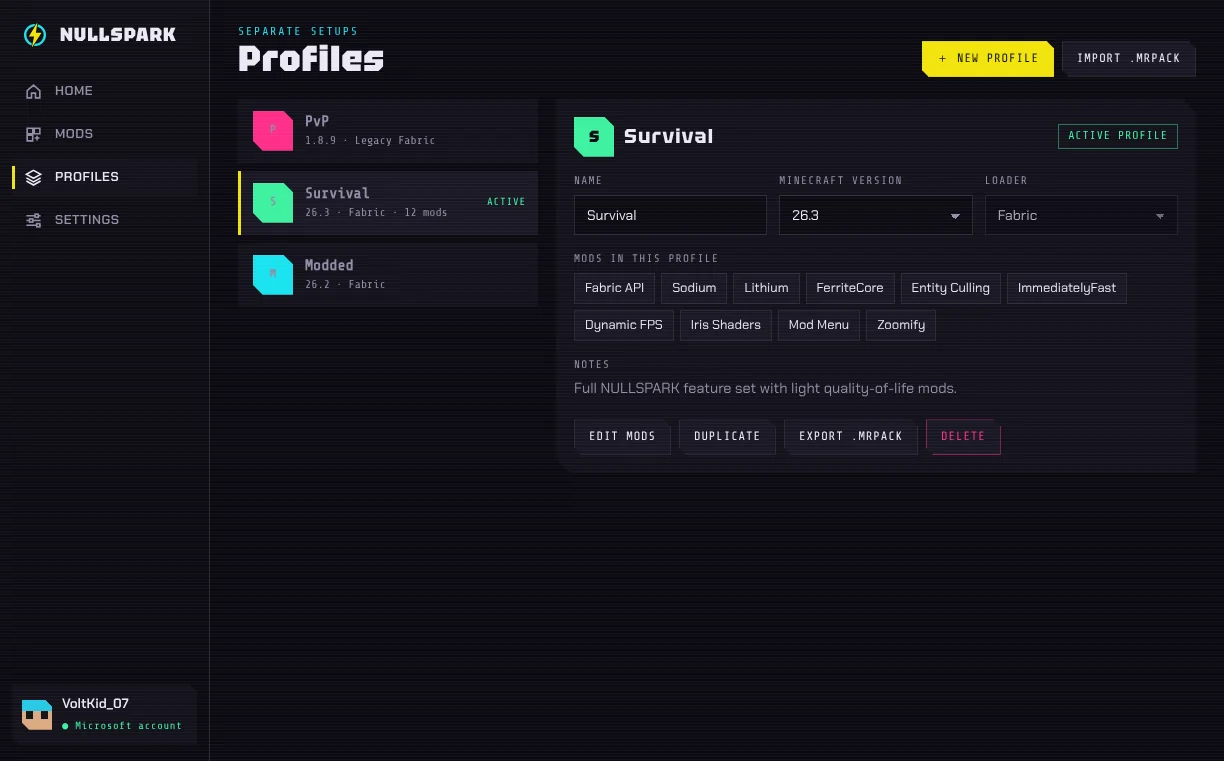Click the FerriteCore mod tag
This screenshot has height=761, width=1224.
850,288
